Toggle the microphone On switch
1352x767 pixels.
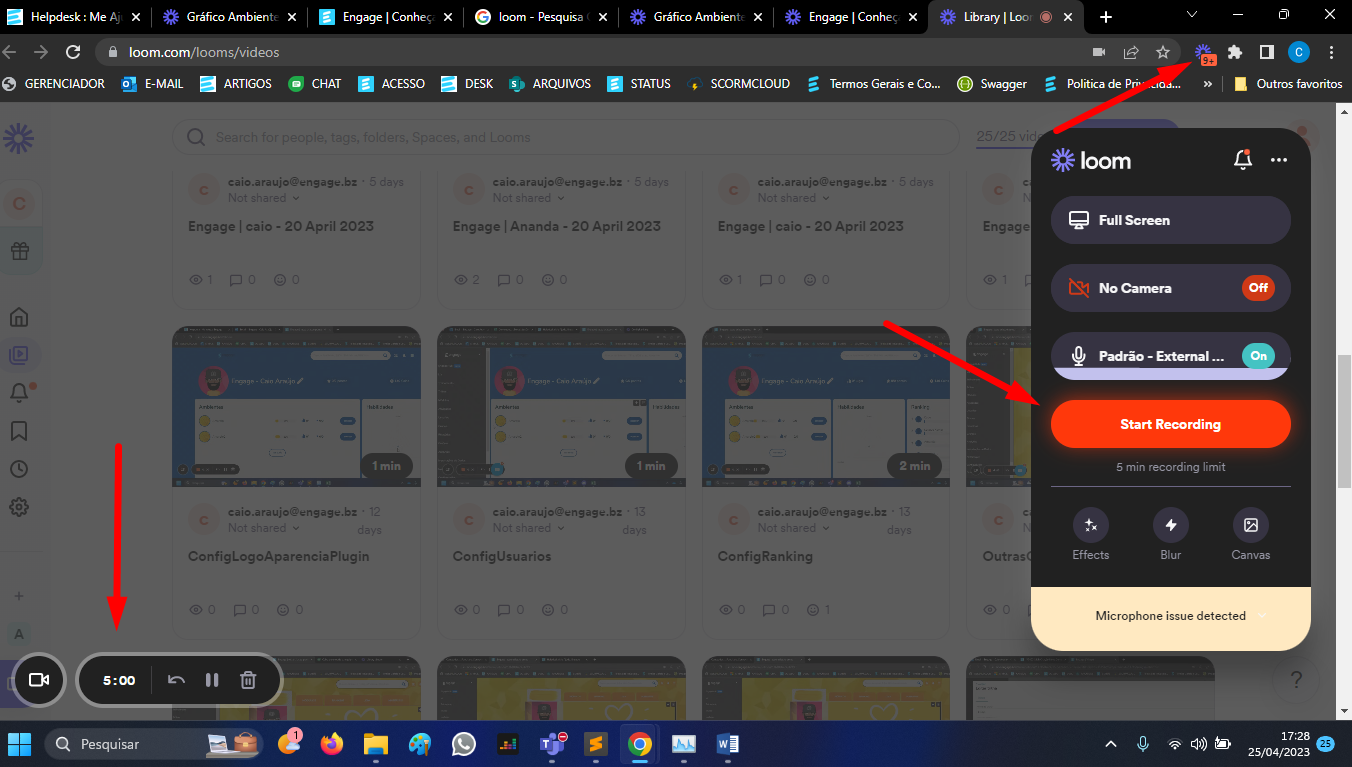(1258, 356)
